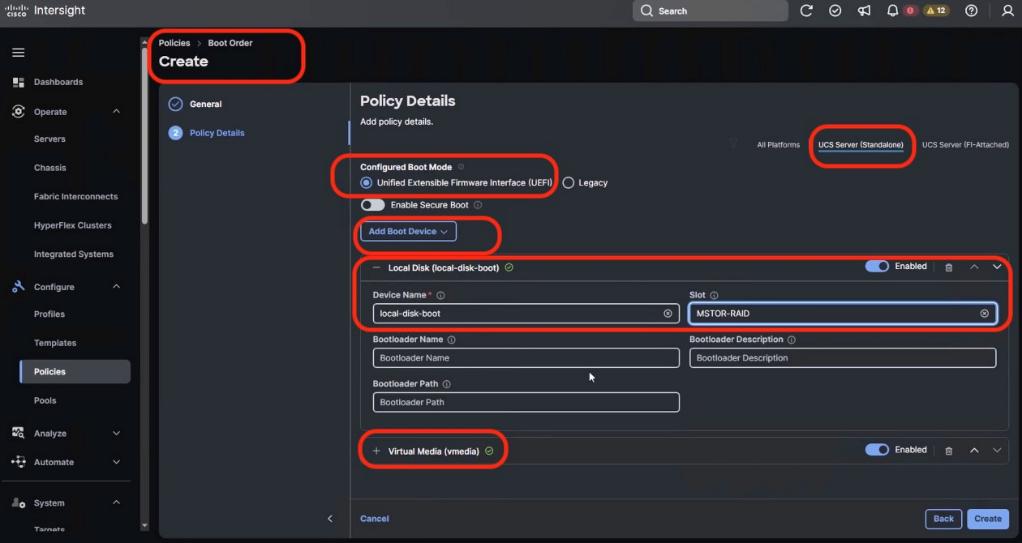Click the refresh icon in top bar
The image size is (1022, 543).
806,10
